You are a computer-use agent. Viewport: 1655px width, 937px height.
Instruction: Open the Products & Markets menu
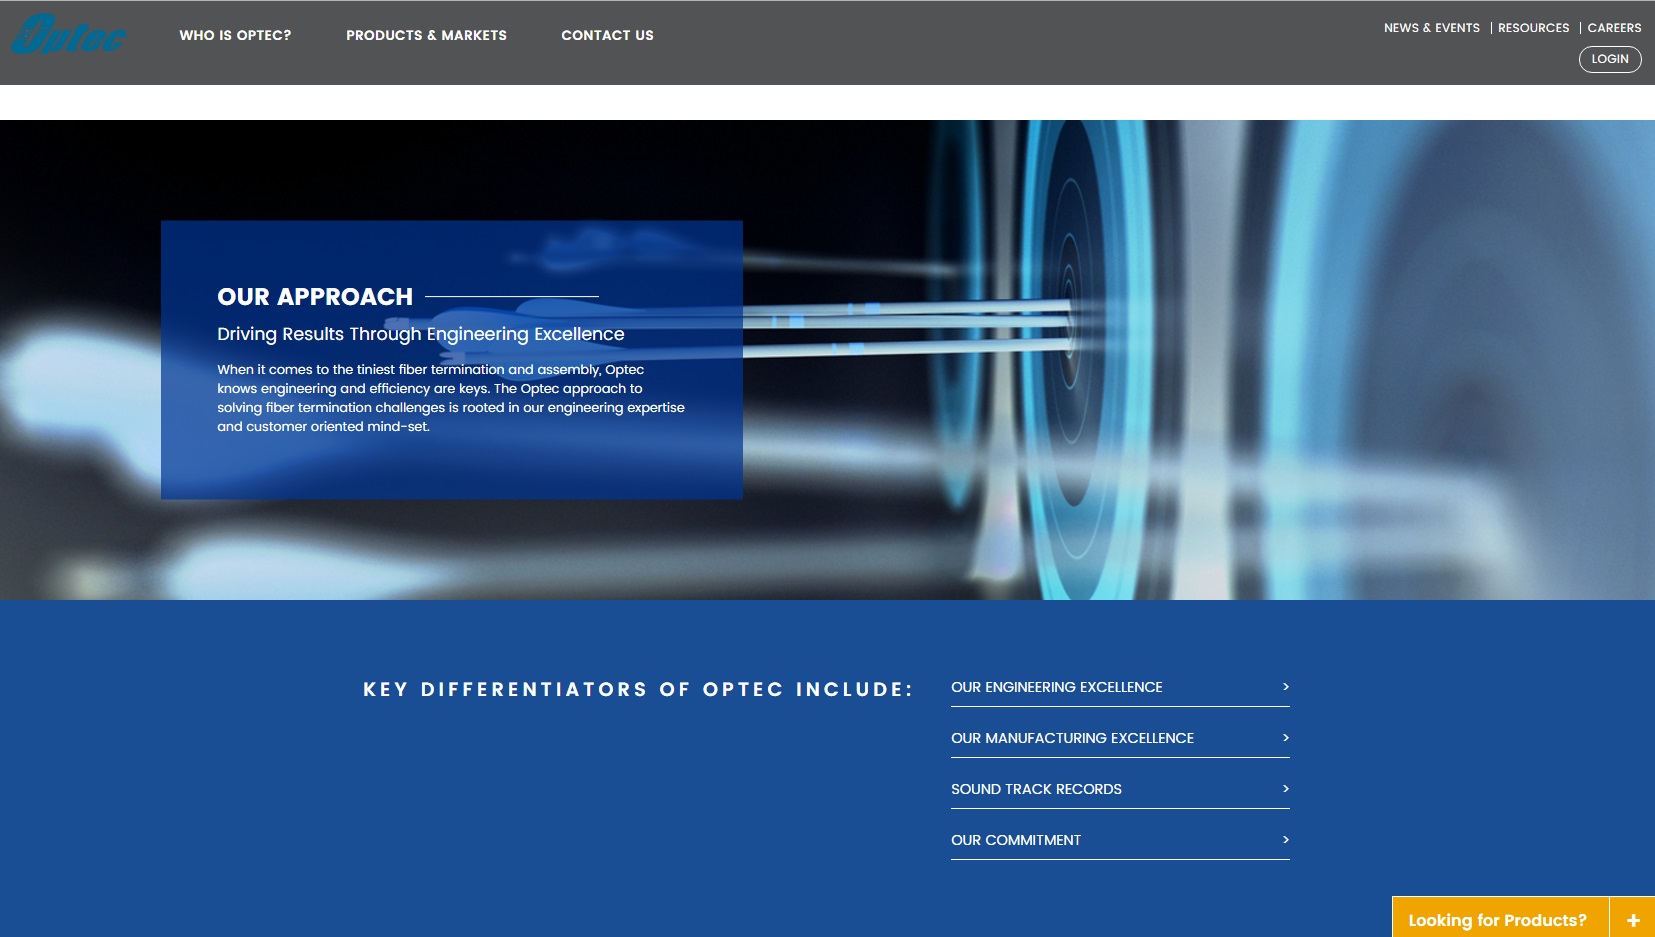pyautogui.click(x=426, y=35)
